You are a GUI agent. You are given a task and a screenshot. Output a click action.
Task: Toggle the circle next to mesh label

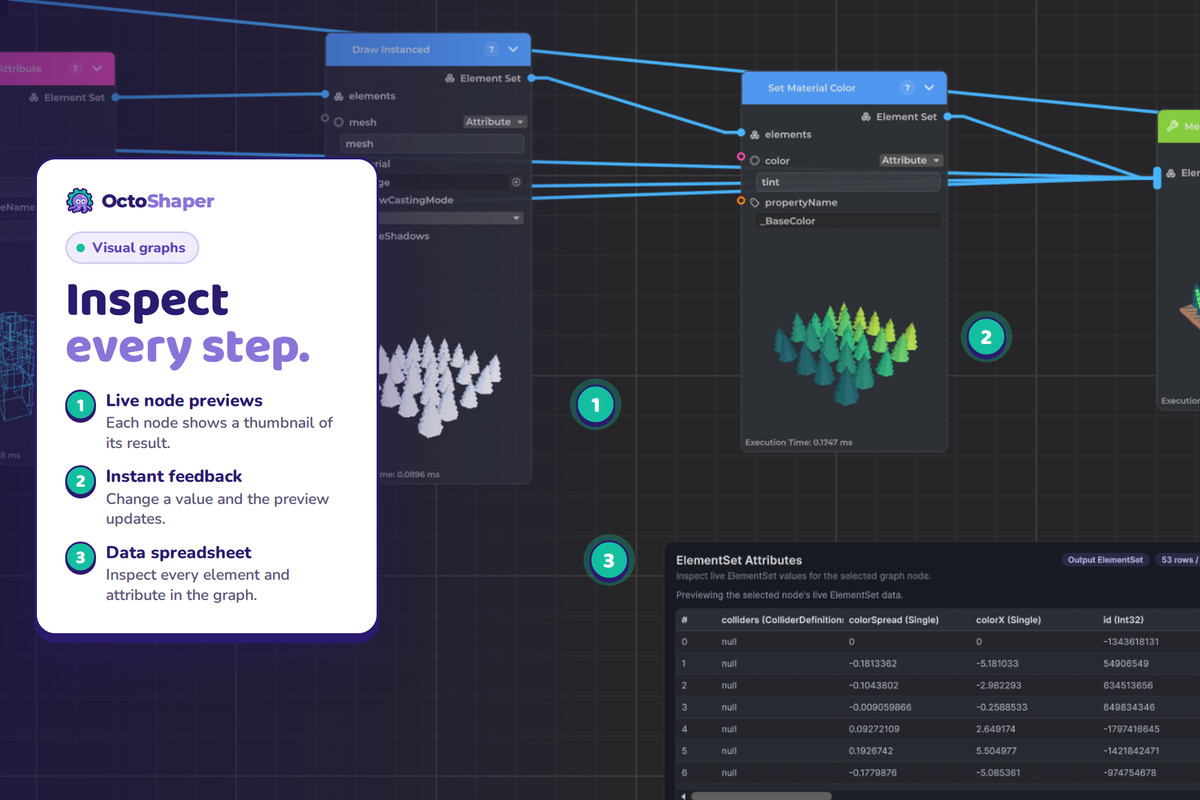(x=339, y=122)
